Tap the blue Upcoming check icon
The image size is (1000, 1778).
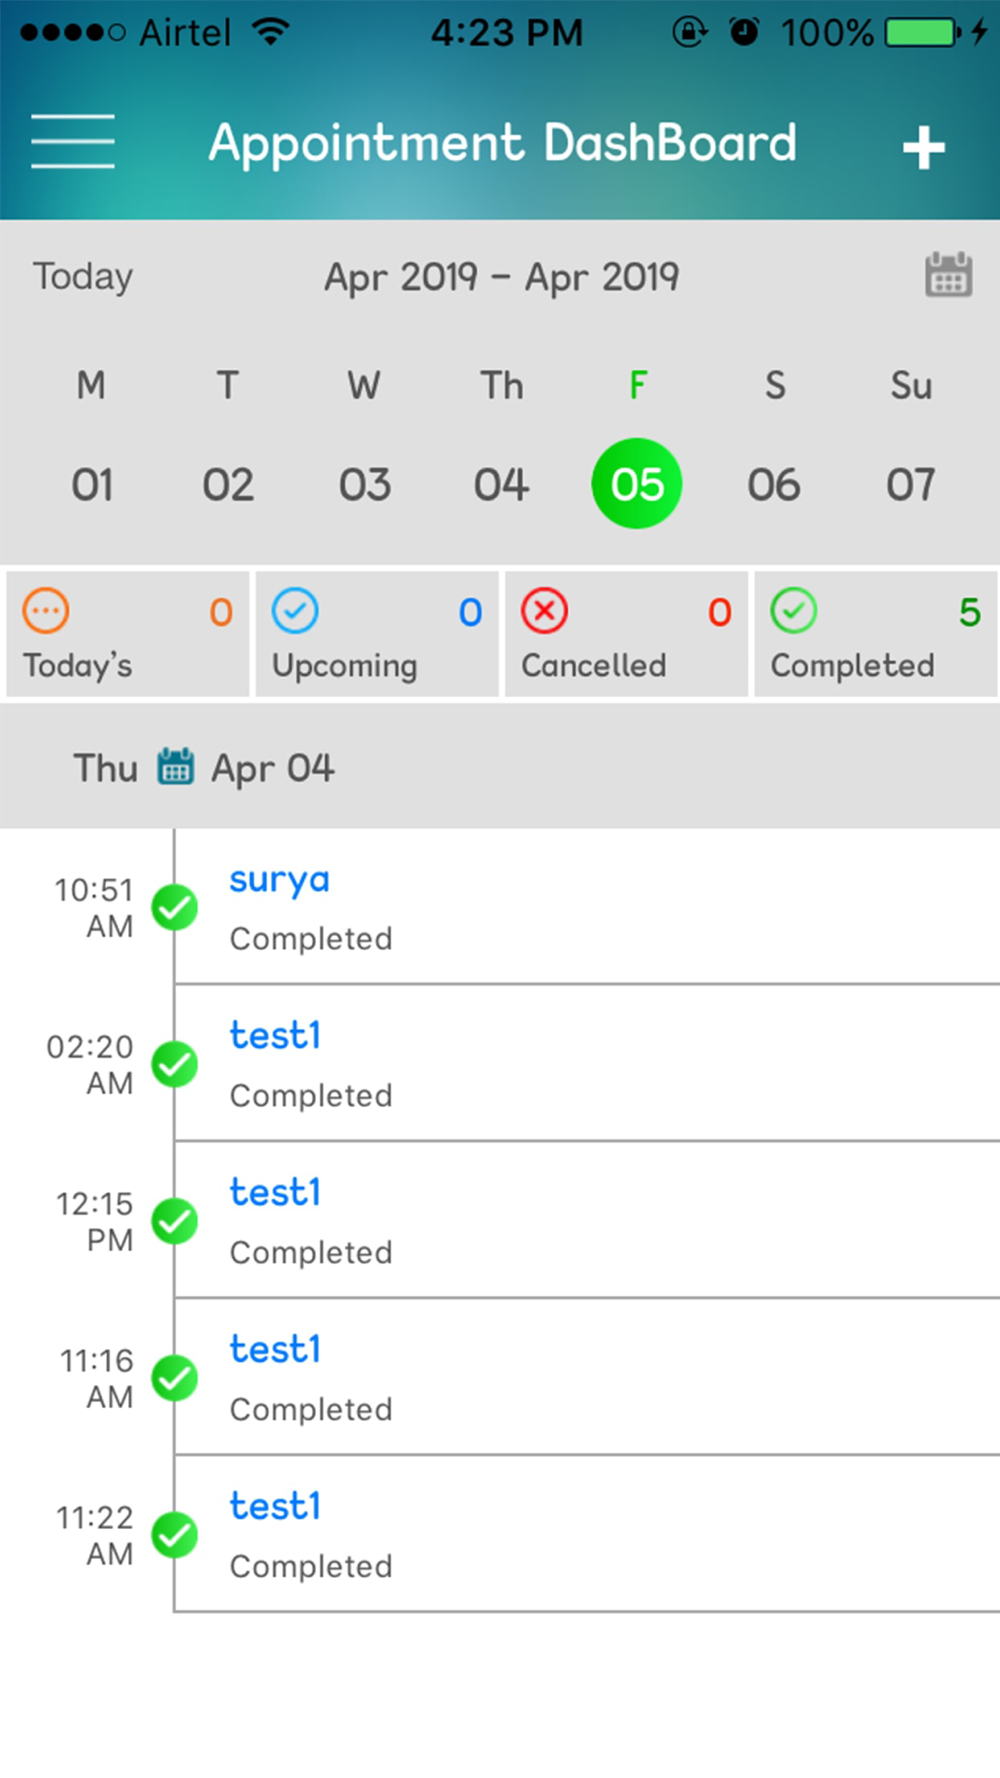pos(295,611)
